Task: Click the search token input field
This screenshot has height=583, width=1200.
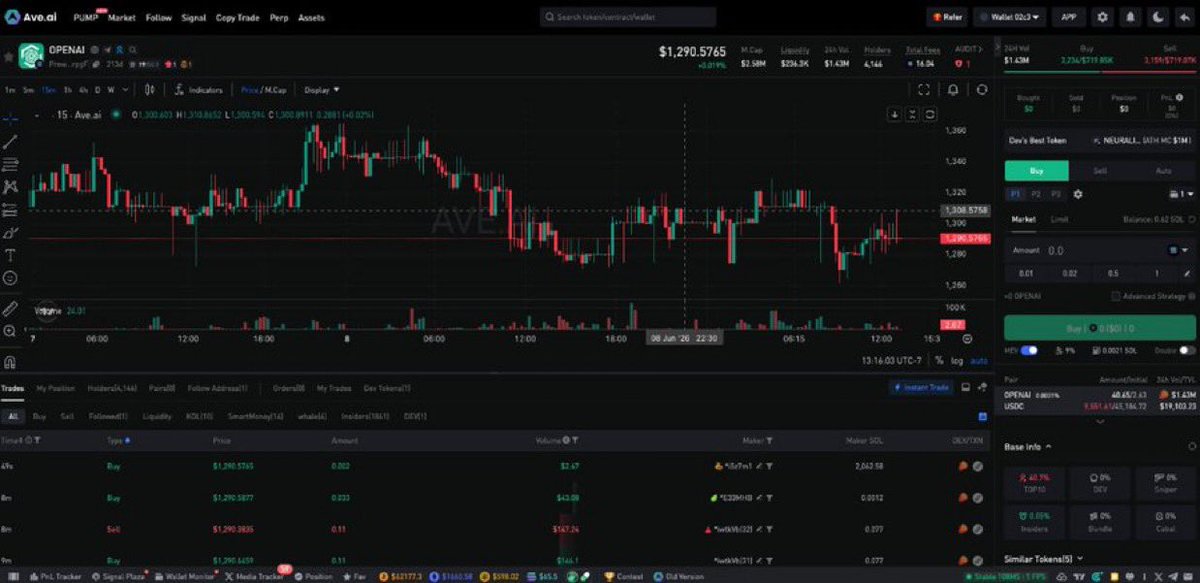Action: [628, 17]
